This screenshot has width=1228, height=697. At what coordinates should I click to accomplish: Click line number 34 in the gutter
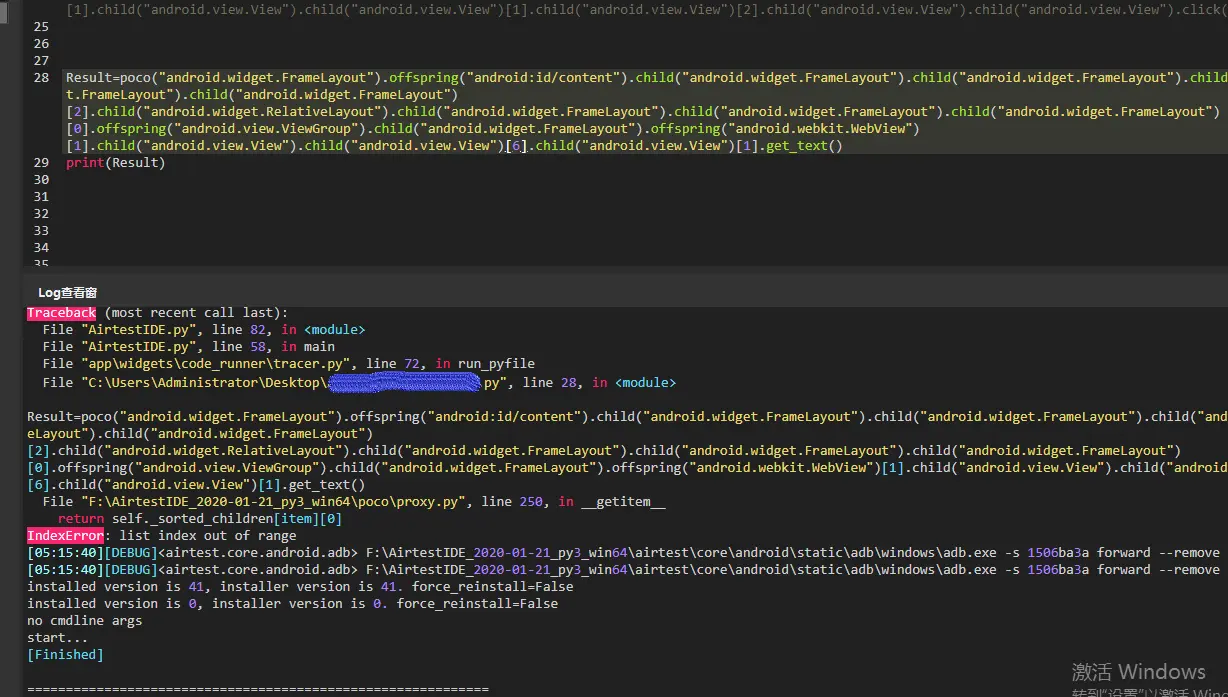pos(41,248)
